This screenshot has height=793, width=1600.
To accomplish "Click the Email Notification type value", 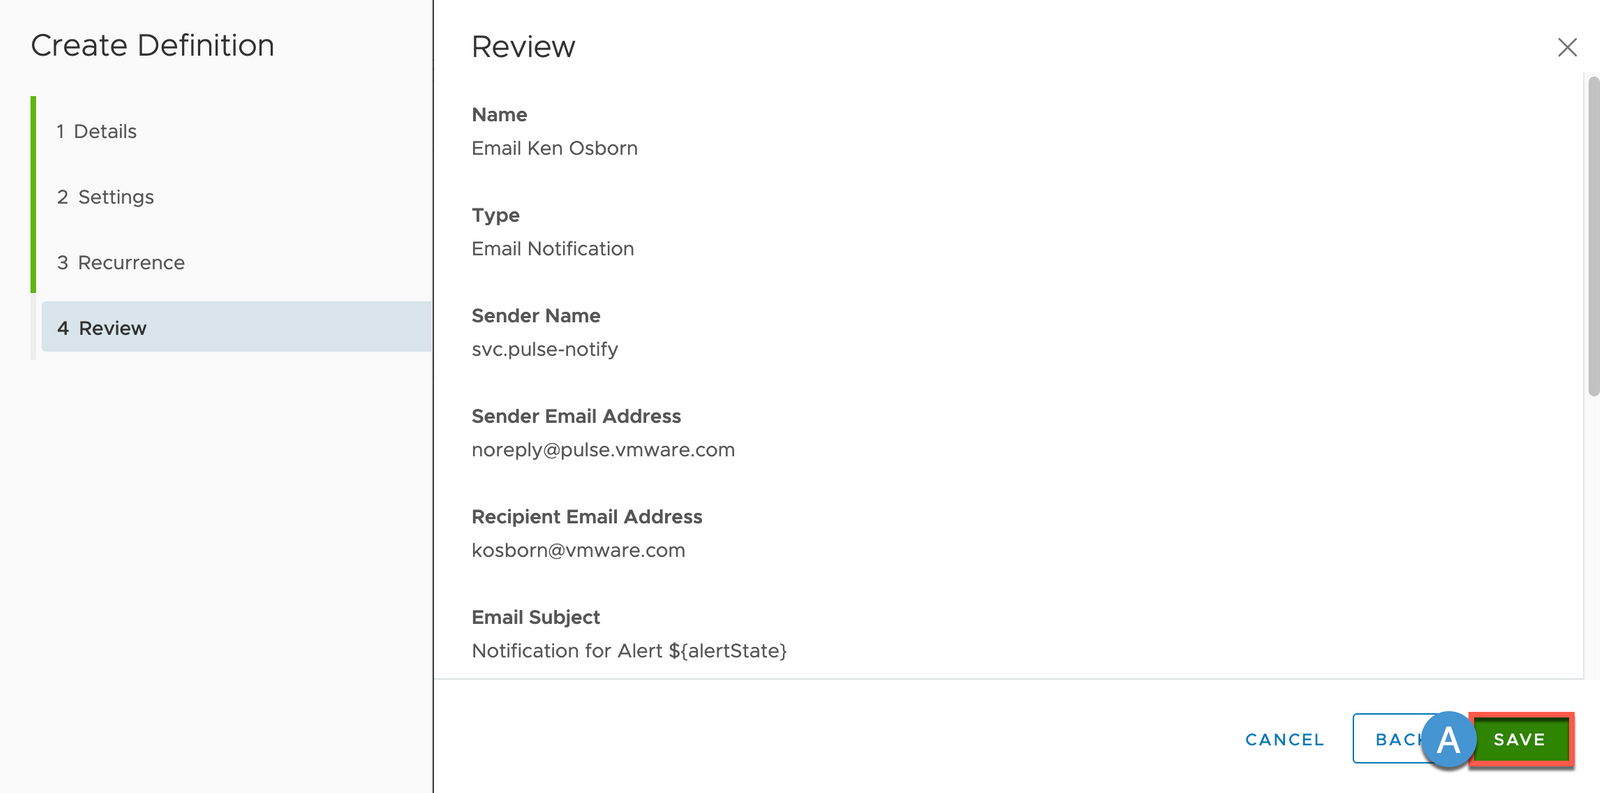I will pyautogui.click(x=552, y=249).
